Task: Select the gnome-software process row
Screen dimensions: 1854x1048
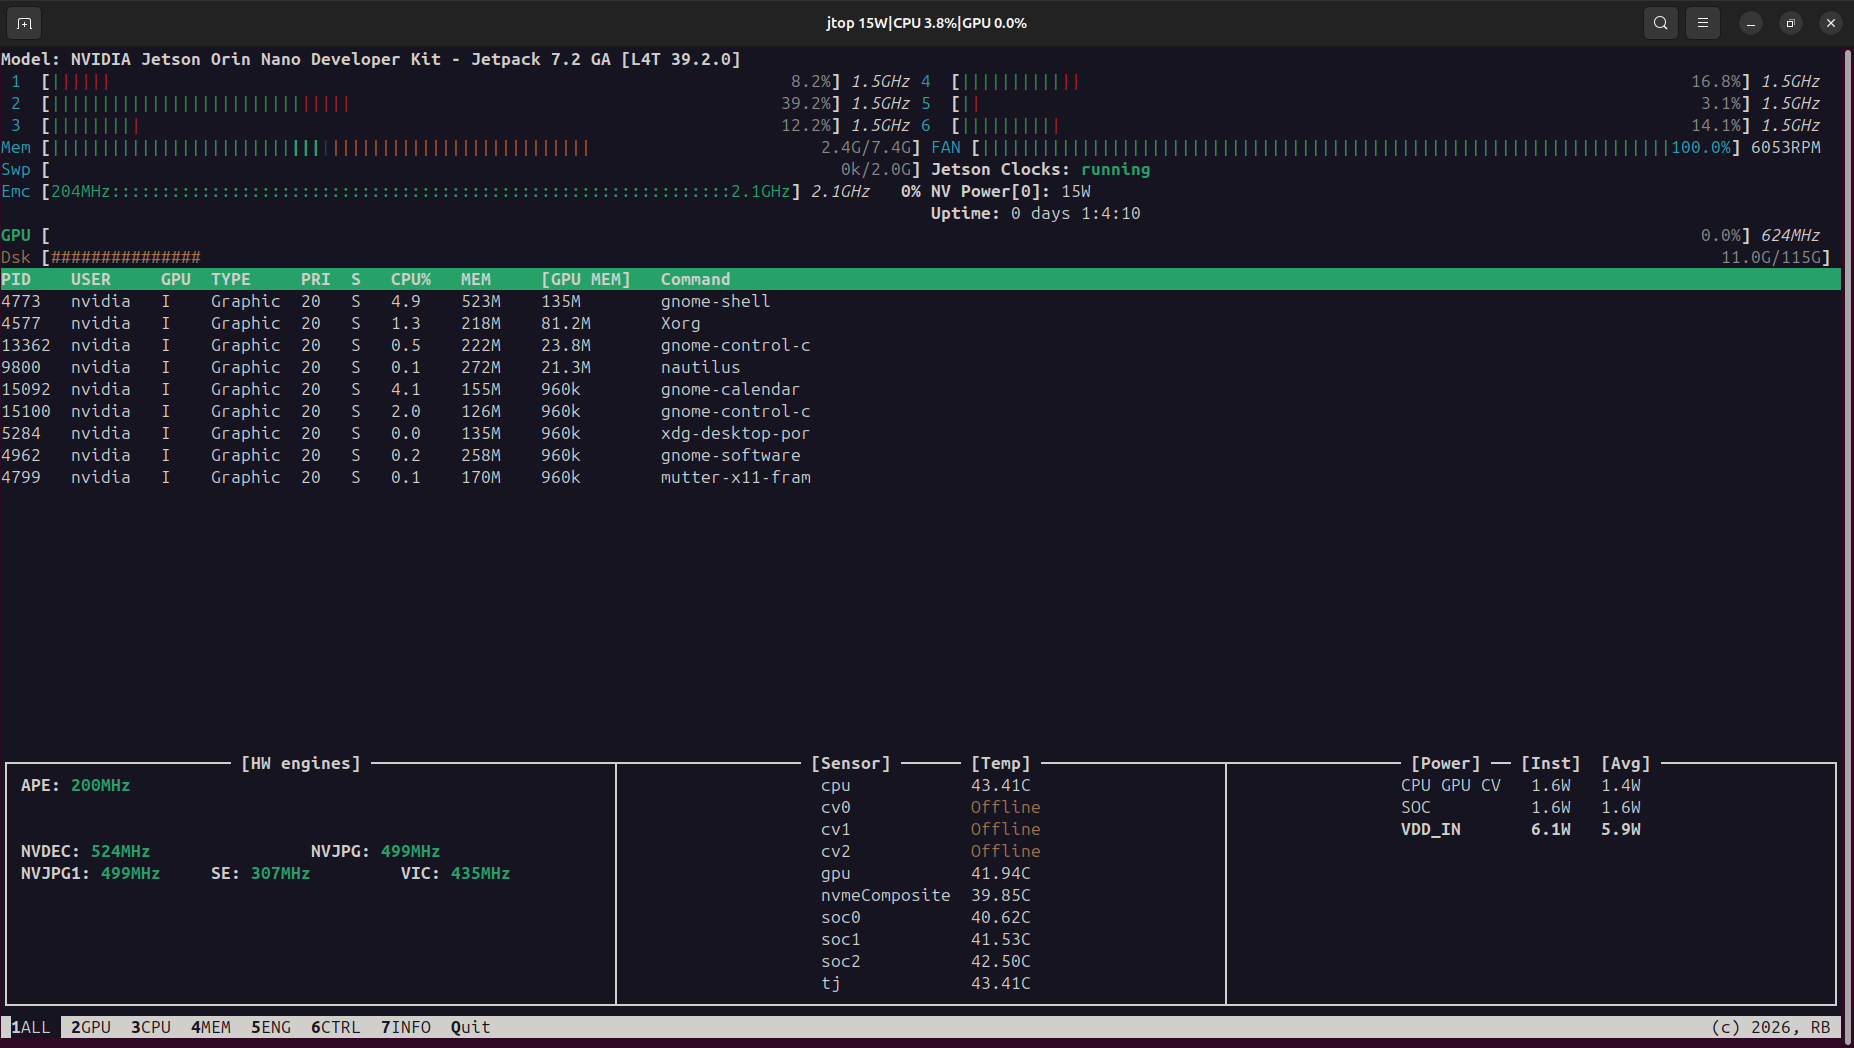Action: [920, 455]
